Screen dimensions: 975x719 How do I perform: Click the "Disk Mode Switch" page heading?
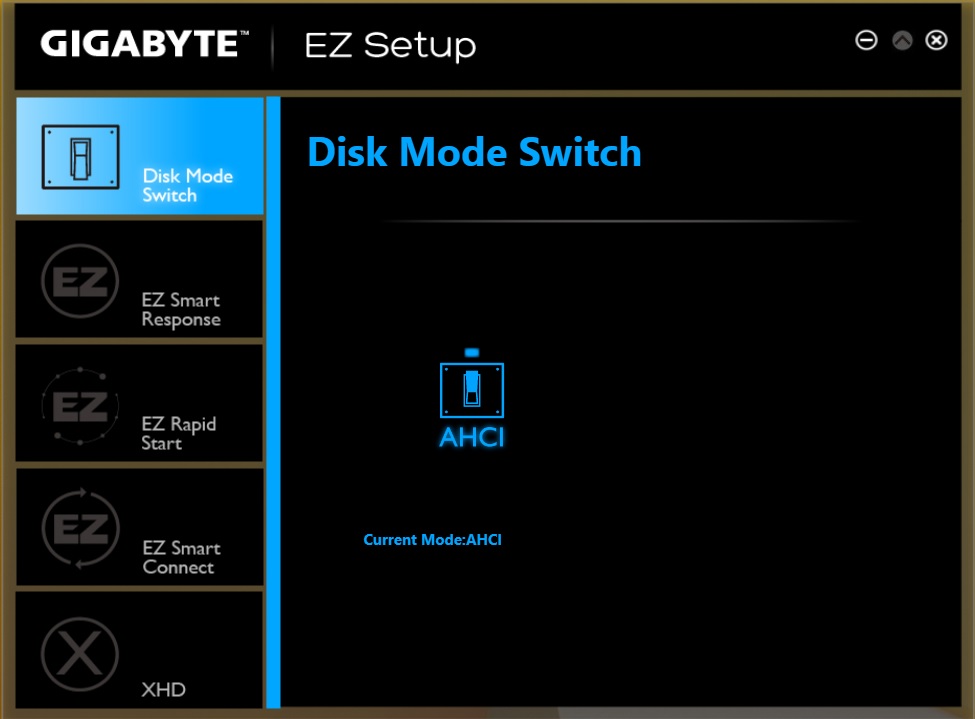tap(474, 153)
